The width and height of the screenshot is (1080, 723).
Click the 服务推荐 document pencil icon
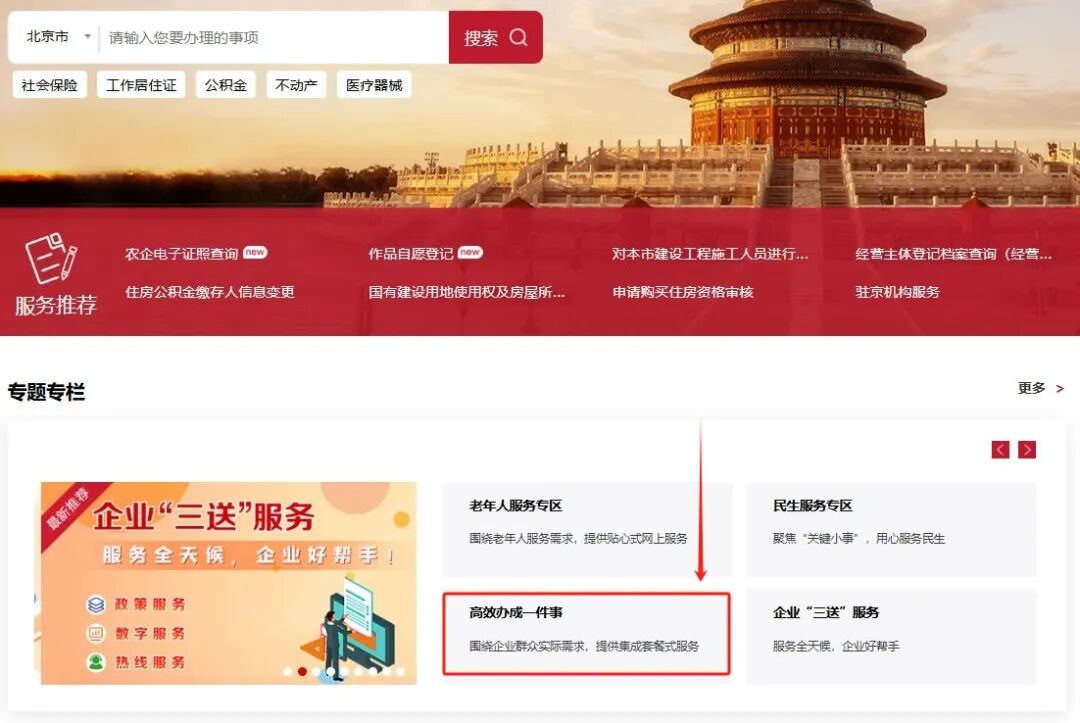click(51, 258)
